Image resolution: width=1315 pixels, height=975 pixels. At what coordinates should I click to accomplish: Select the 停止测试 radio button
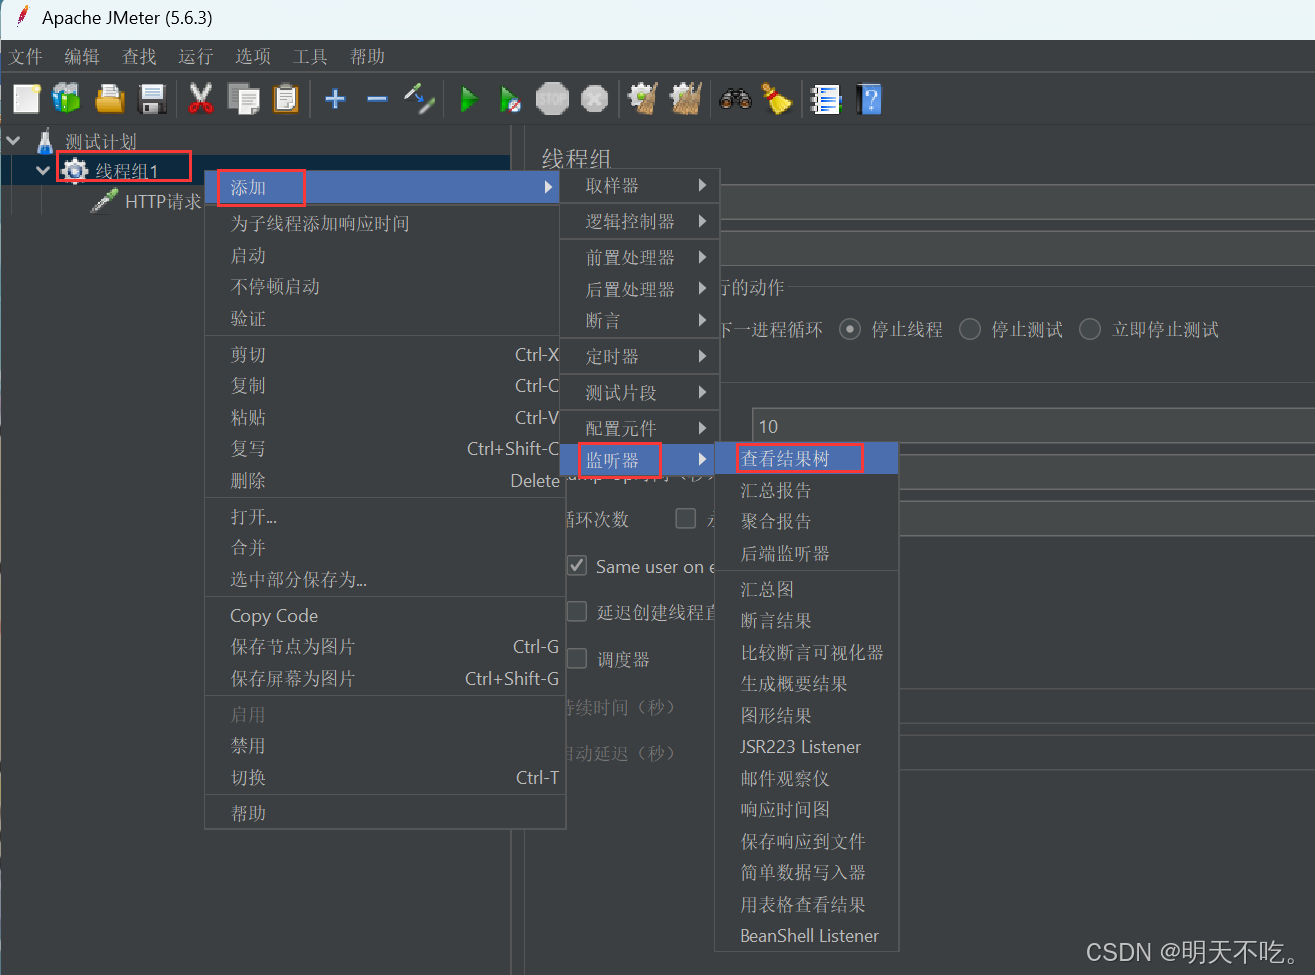click(x=970, y=329)
